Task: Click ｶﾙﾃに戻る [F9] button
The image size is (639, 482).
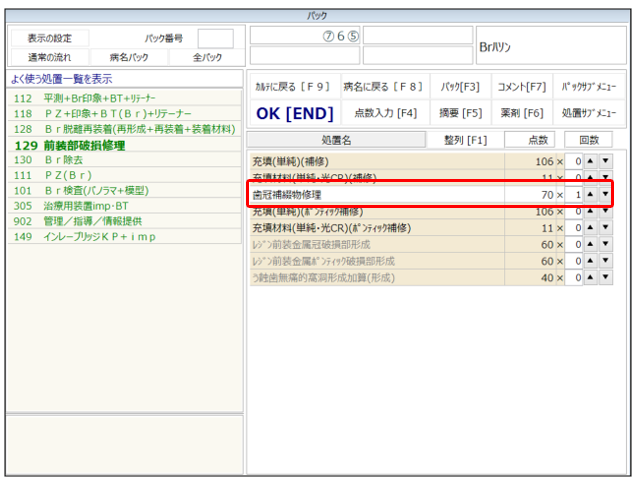Action: pos(292,86)
